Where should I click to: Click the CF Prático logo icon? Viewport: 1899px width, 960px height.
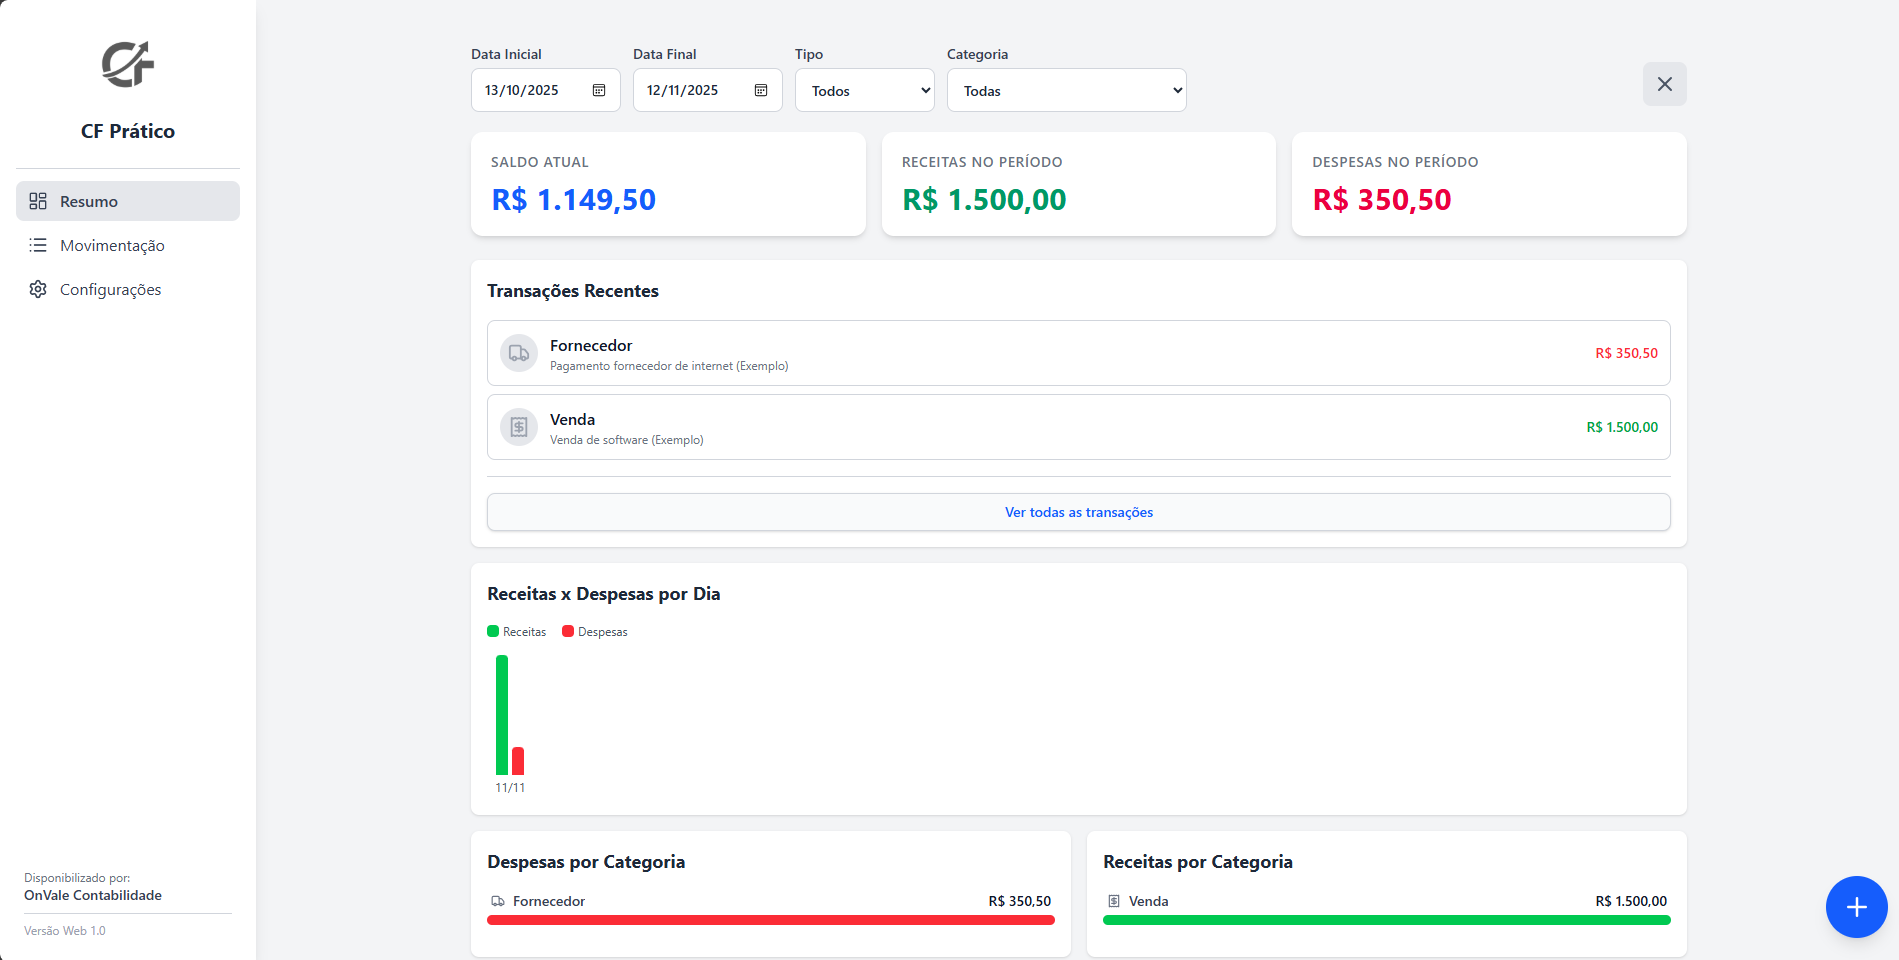click(128, 65)
